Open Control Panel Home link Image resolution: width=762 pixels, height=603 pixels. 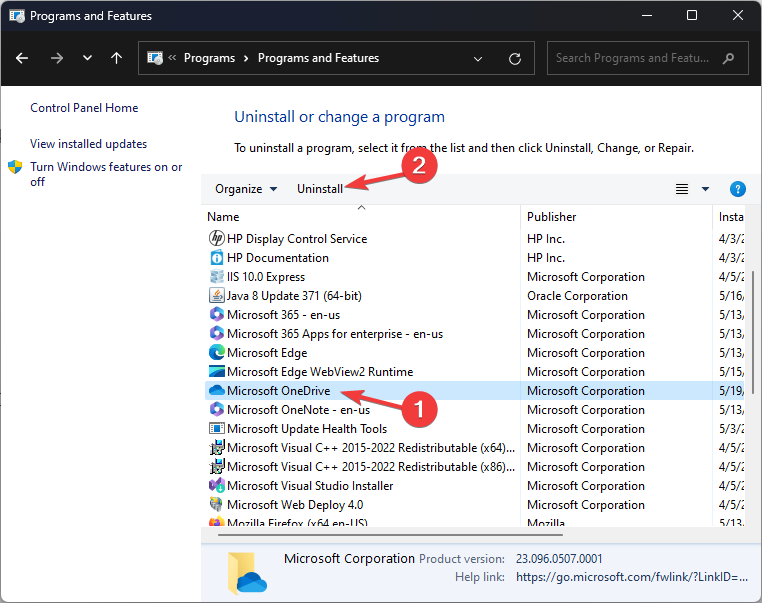point(84,108)
